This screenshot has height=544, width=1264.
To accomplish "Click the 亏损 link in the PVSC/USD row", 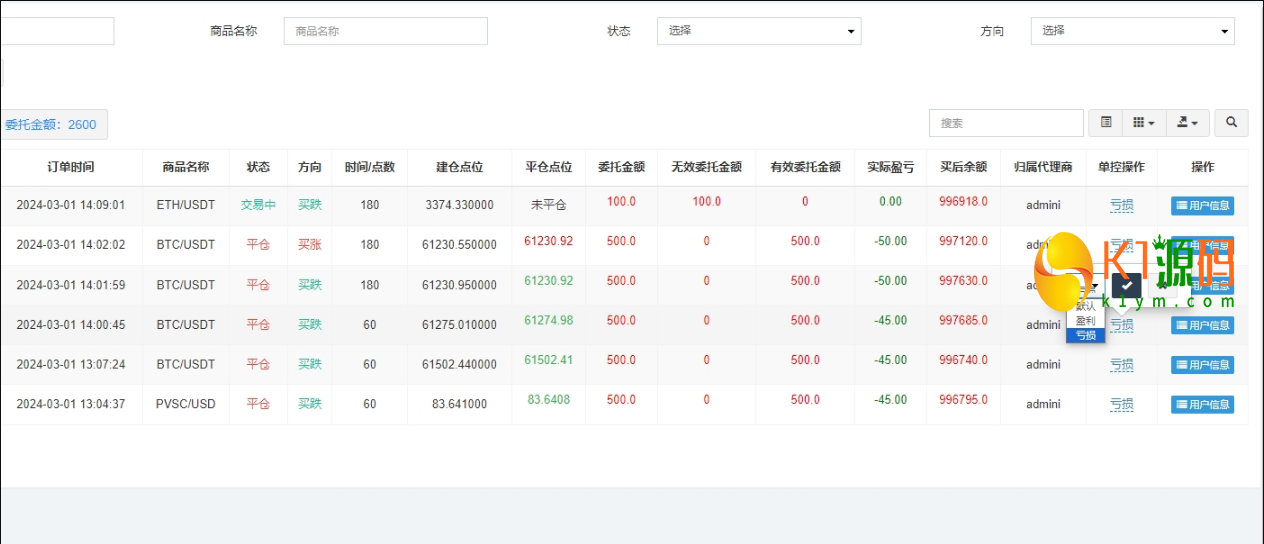I will click(x=1121, y=404).
